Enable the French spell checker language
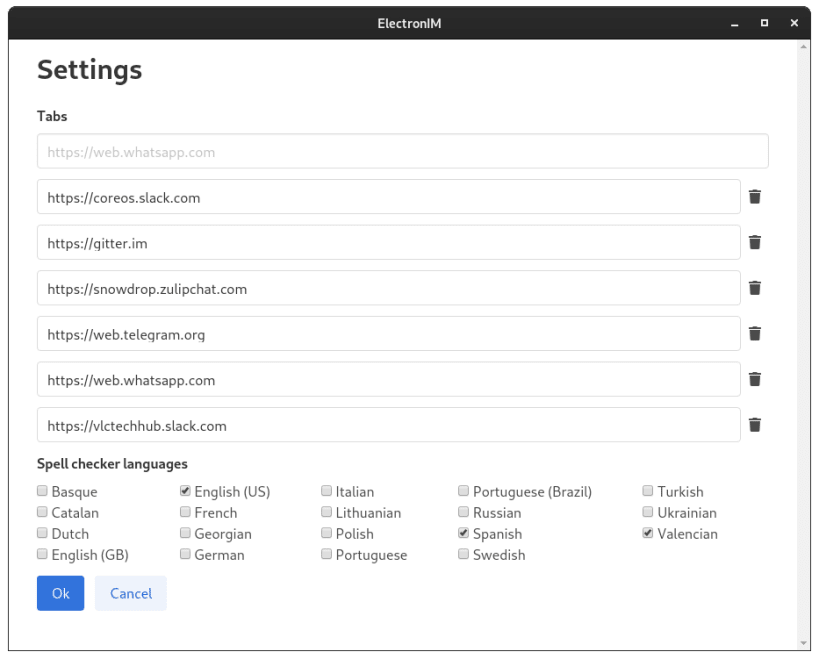The width and height of the screenshot is (819, 659). (x=185, y=512)
